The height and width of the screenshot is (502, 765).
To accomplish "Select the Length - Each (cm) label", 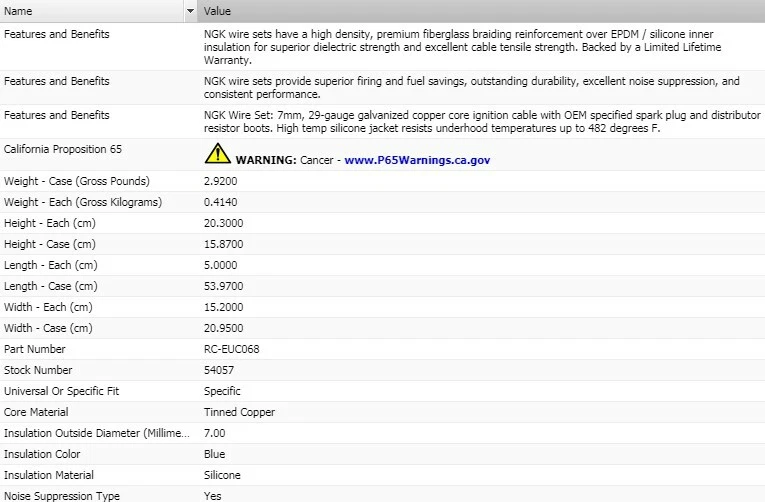I will tap(51, 265).
